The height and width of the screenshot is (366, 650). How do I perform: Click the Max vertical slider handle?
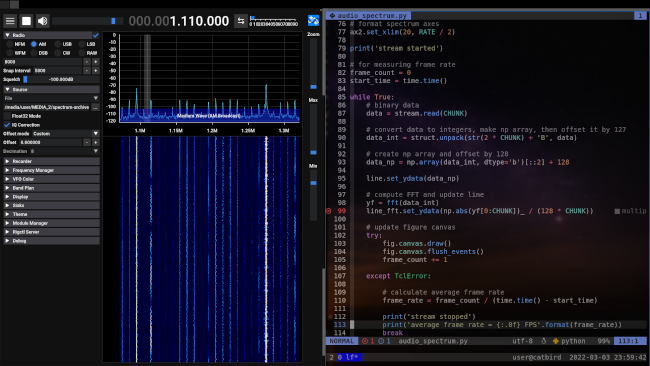point(313,153)
